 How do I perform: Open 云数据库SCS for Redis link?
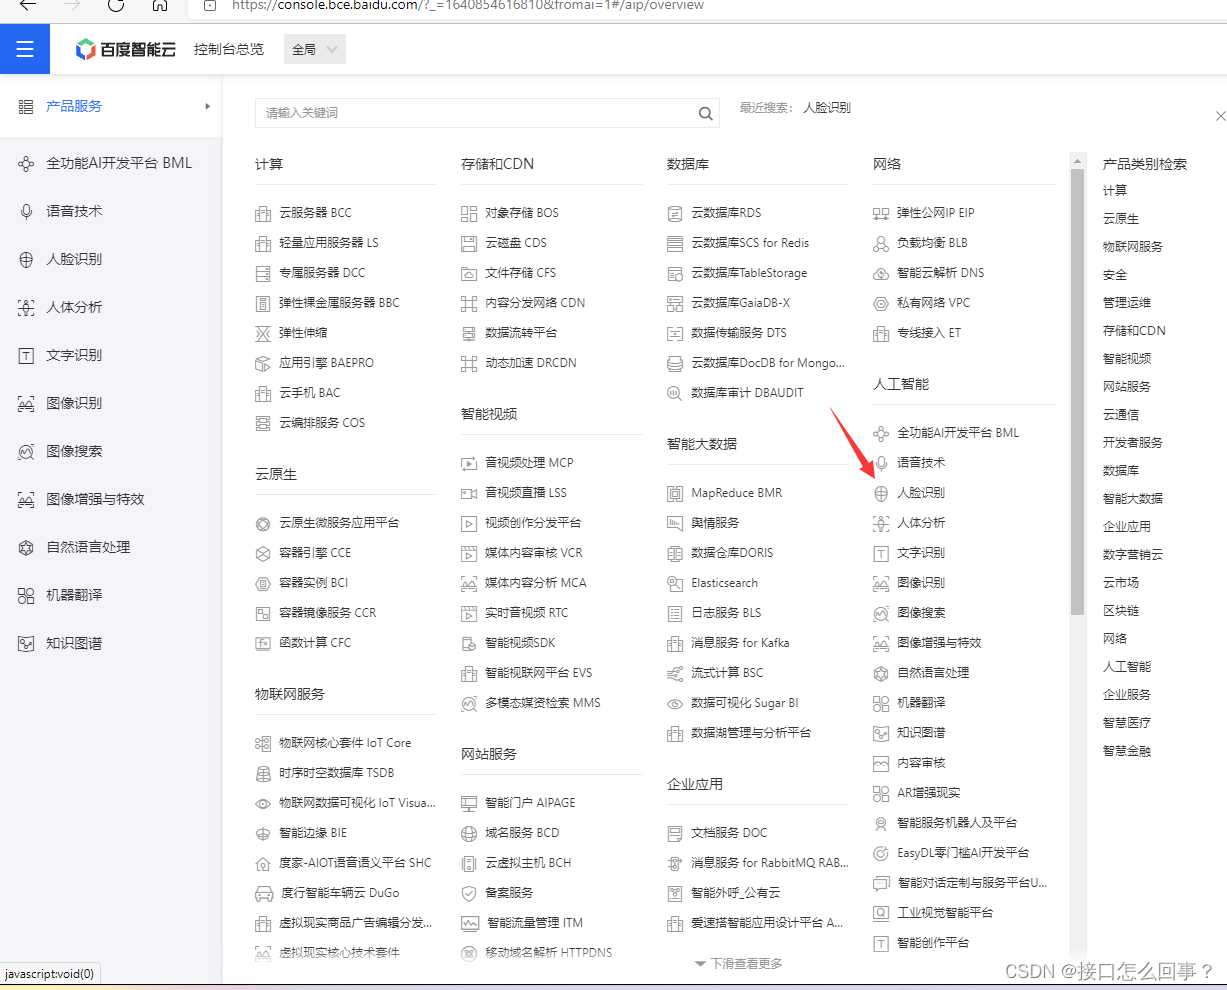[750, 243]
